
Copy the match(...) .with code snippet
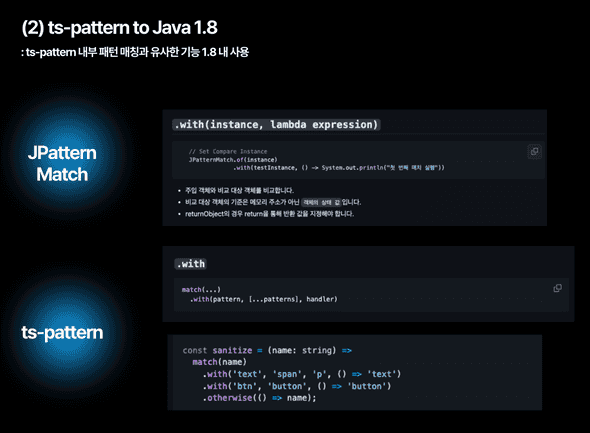click(557, 288)
